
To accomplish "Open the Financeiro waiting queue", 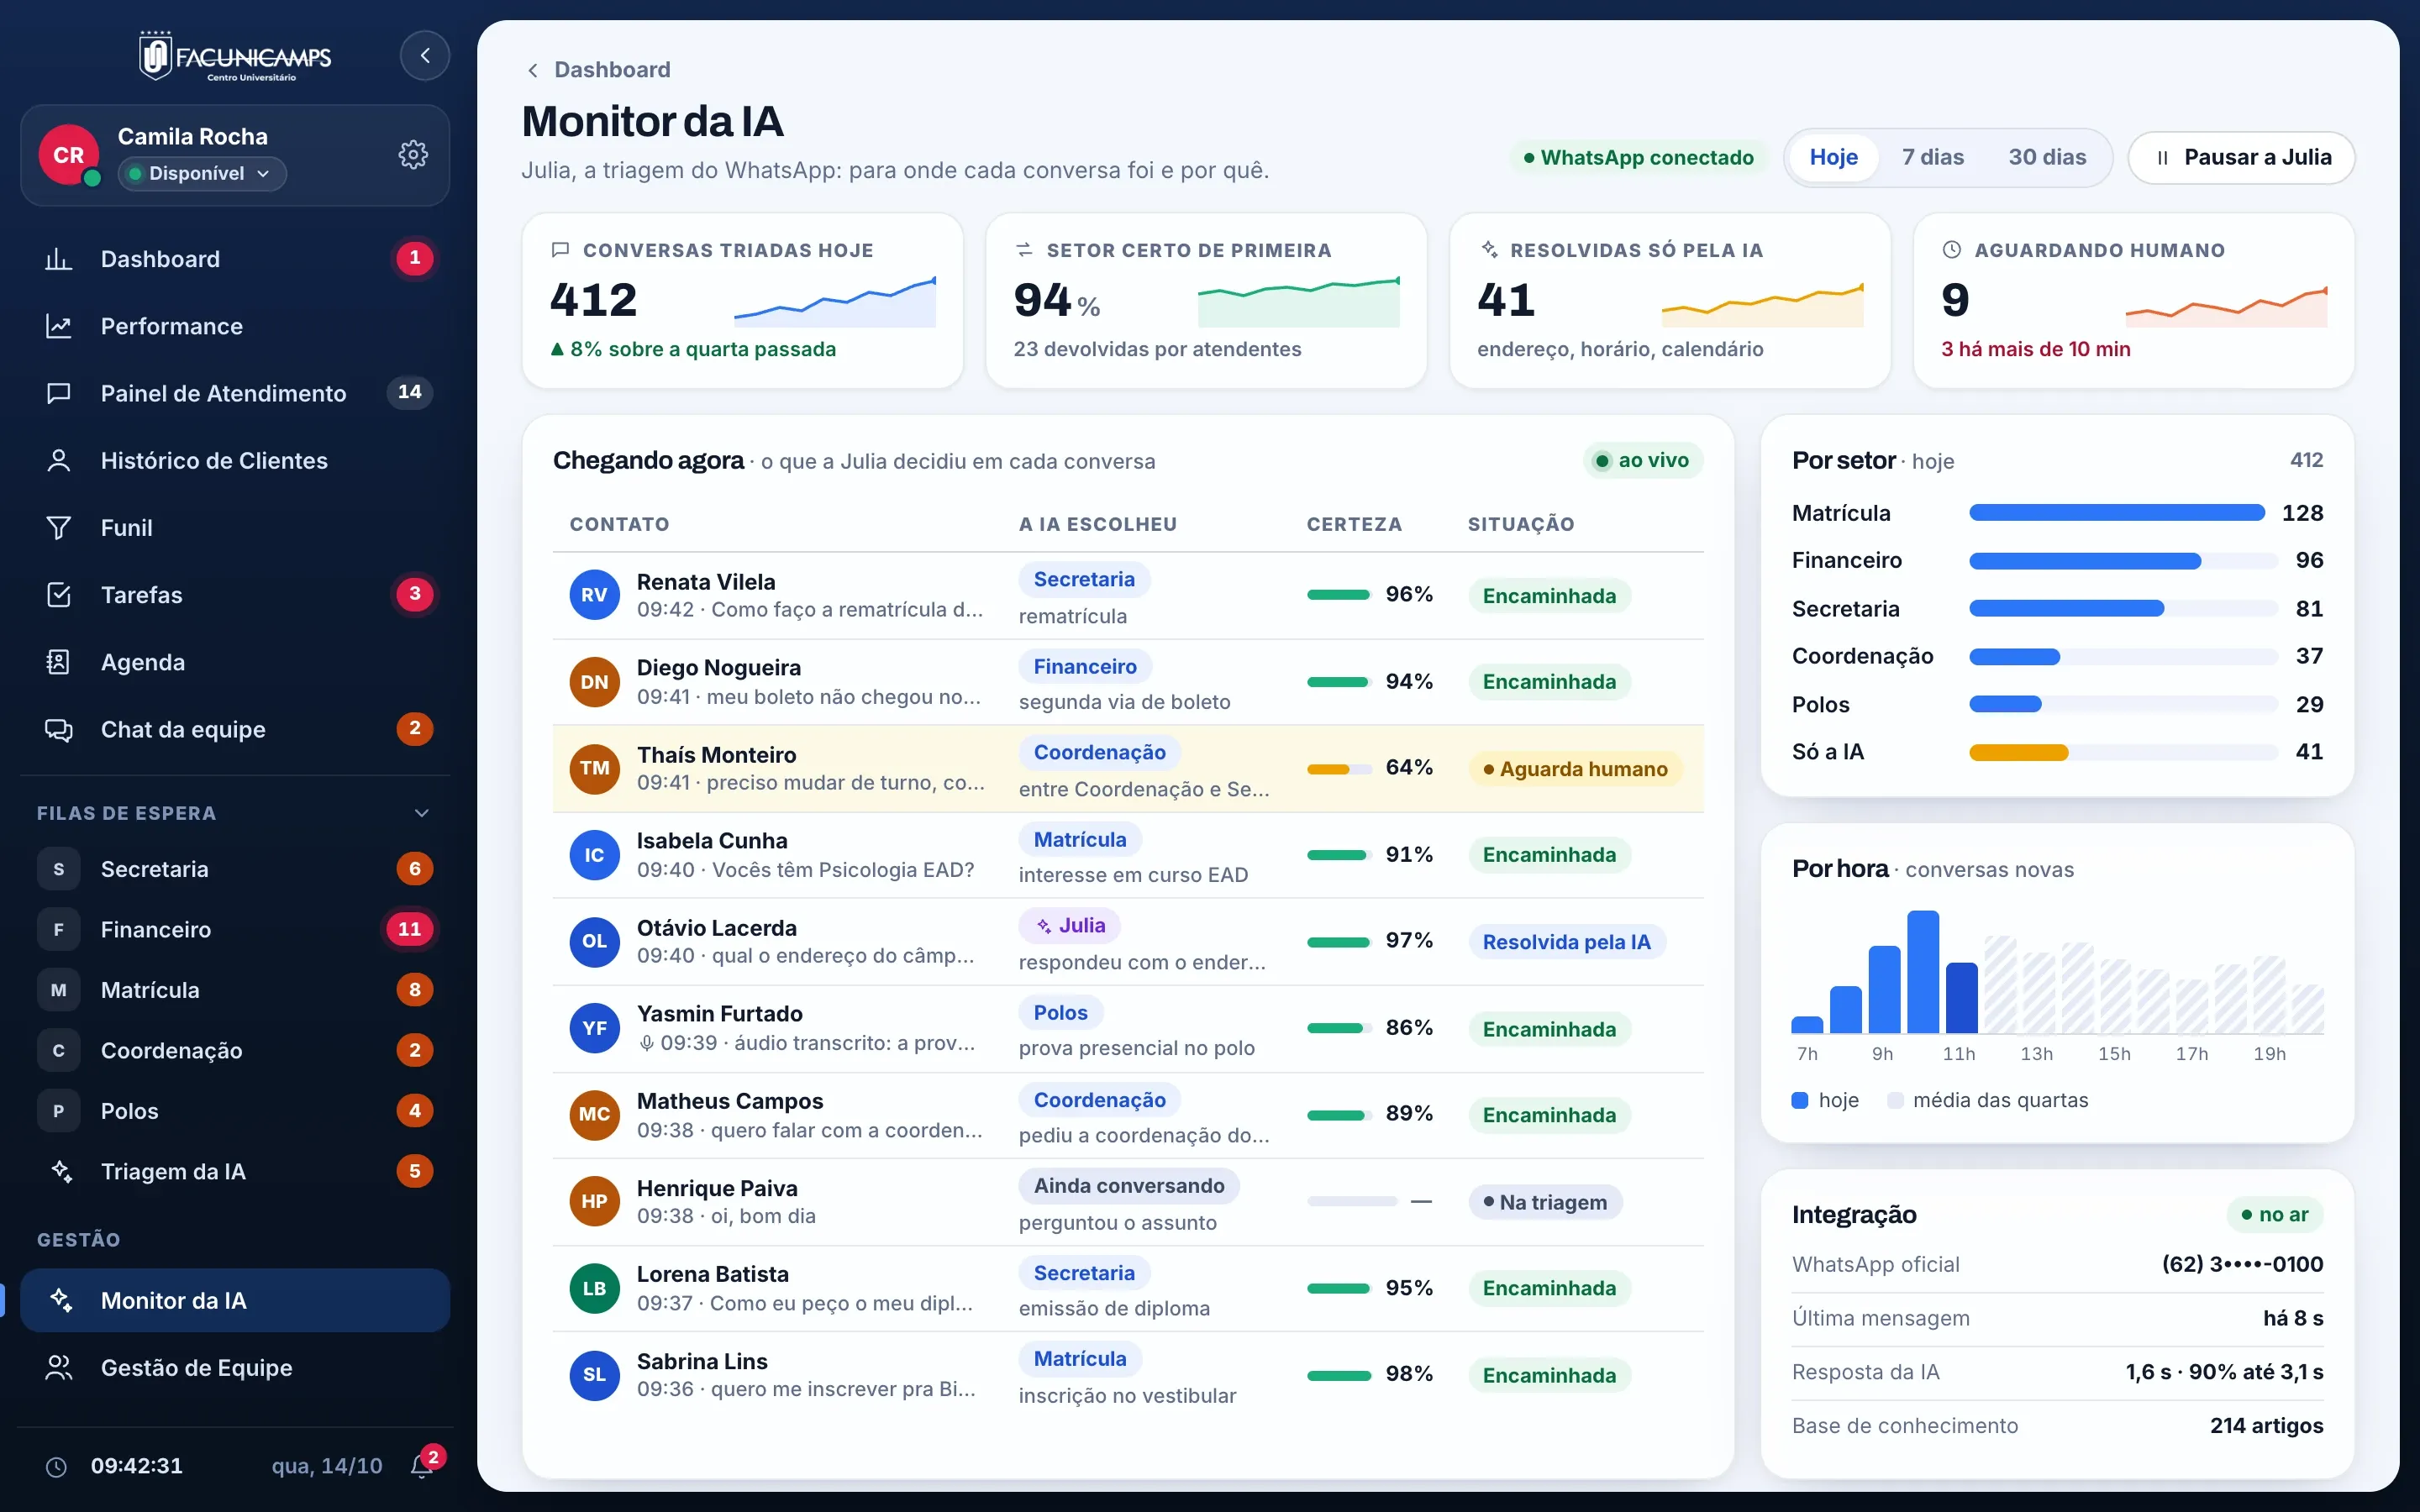I will (x=235, y=929).
